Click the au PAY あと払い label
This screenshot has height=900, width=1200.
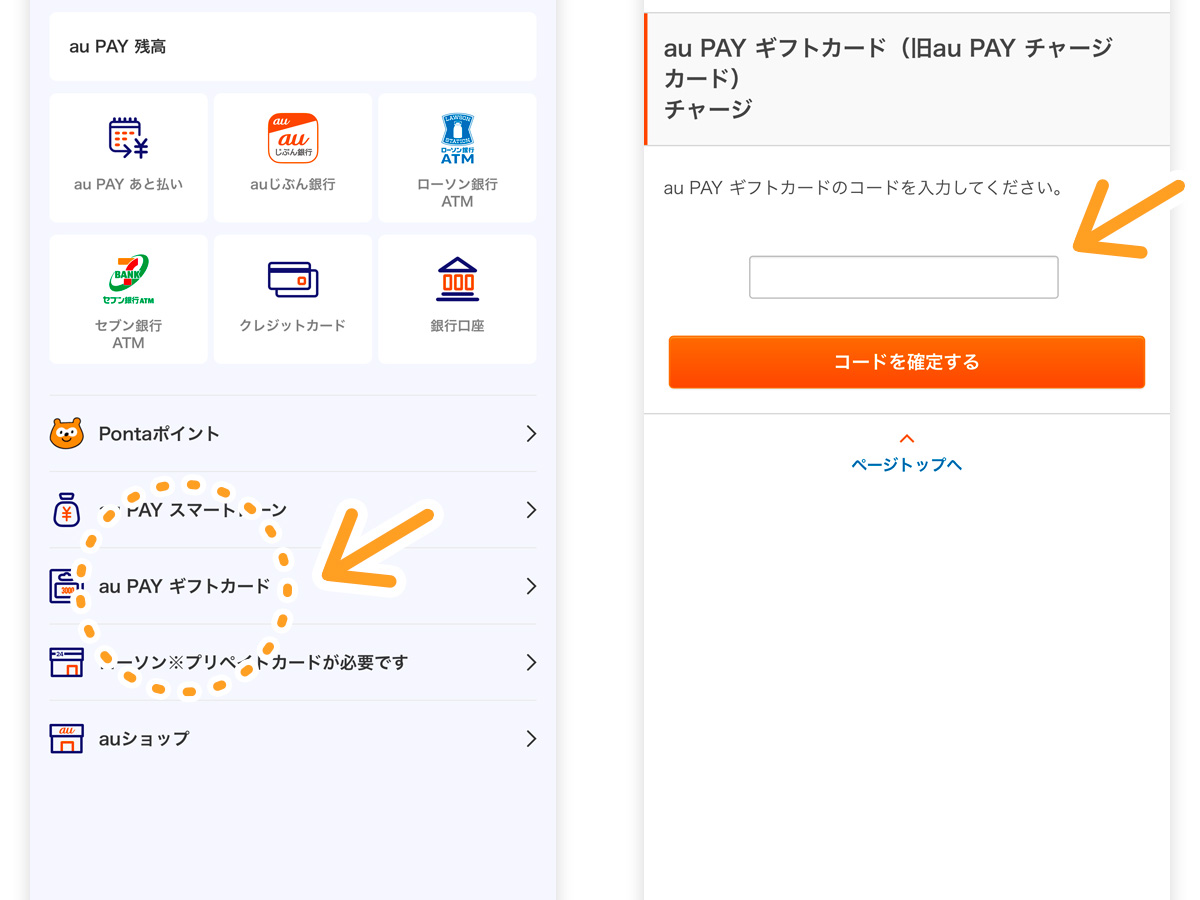point(128,185)
